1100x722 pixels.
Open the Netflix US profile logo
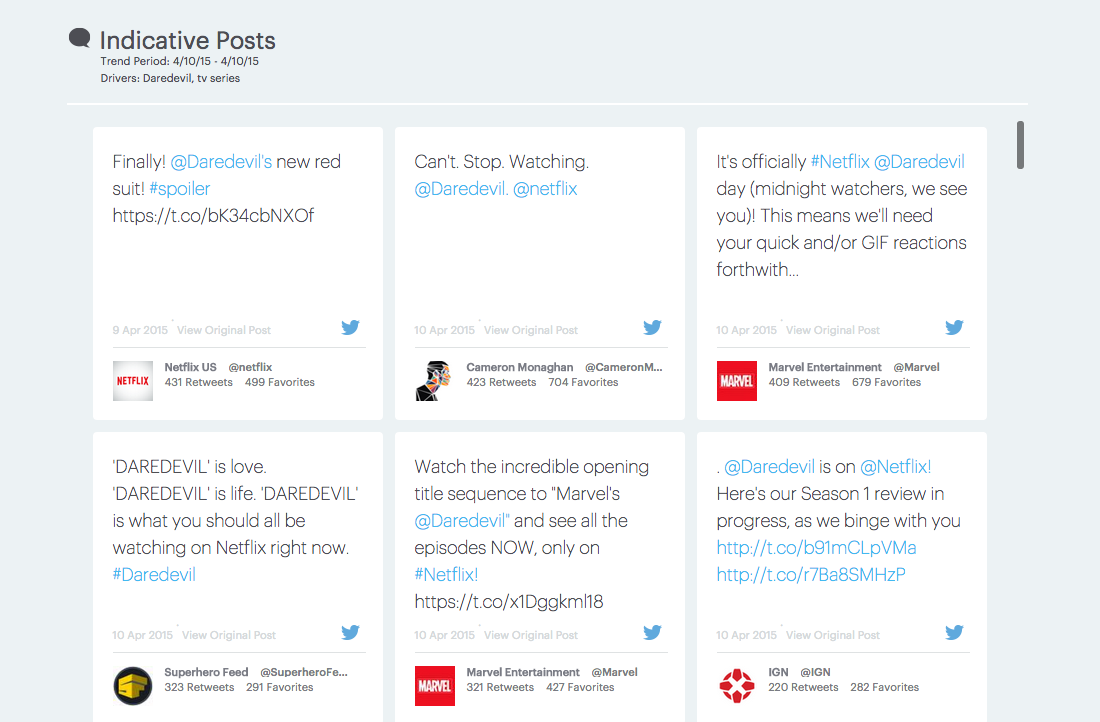pos(133,381)
